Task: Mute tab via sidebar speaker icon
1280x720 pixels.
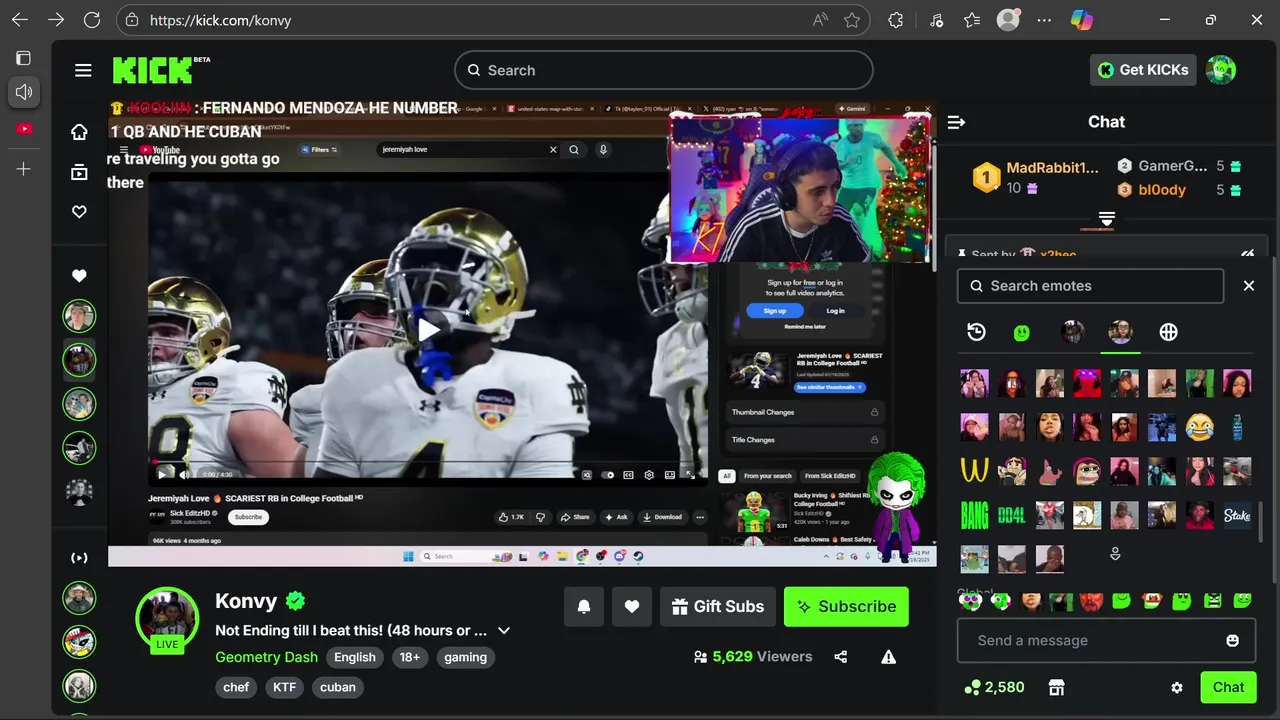Action: [x=24, y=92]
